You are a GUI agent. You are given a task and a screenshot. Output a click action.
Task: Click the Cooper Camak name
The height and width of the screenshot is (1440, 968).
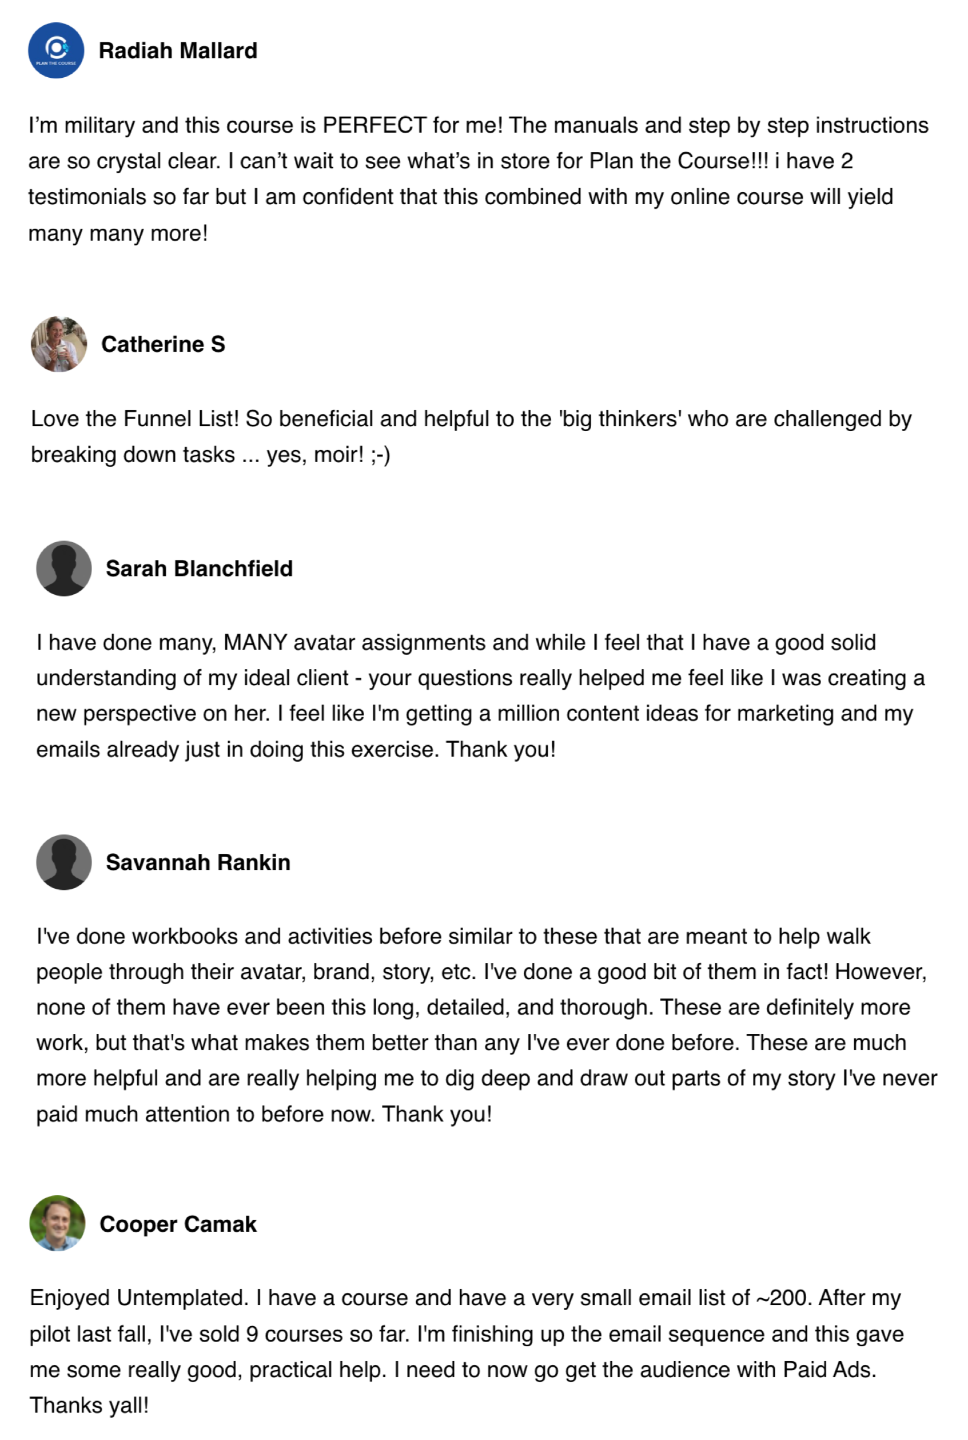[178, 1224]
